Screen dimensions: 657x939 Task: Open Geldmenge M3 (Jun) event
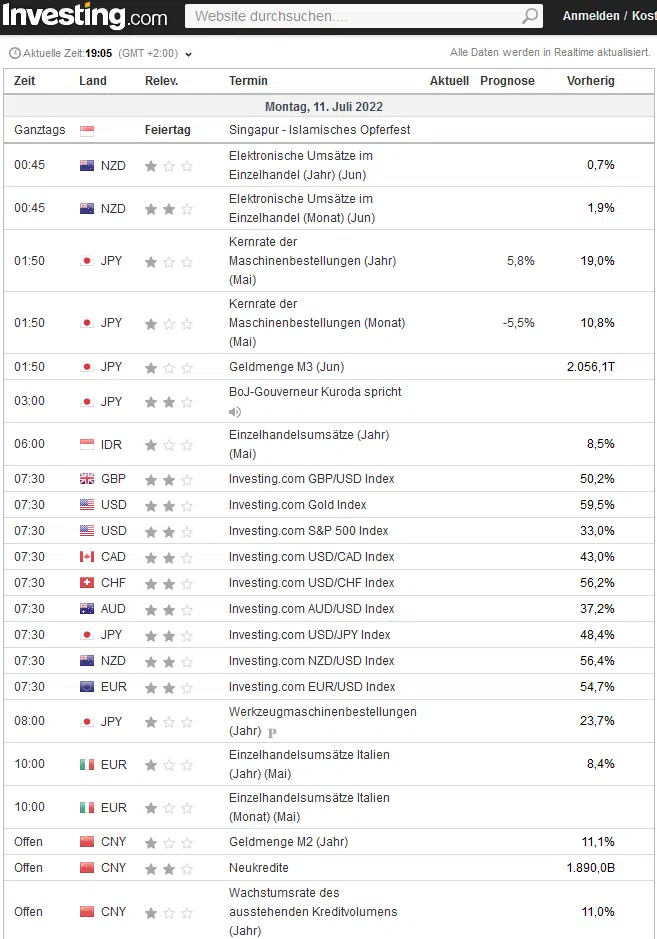point(286,366)
